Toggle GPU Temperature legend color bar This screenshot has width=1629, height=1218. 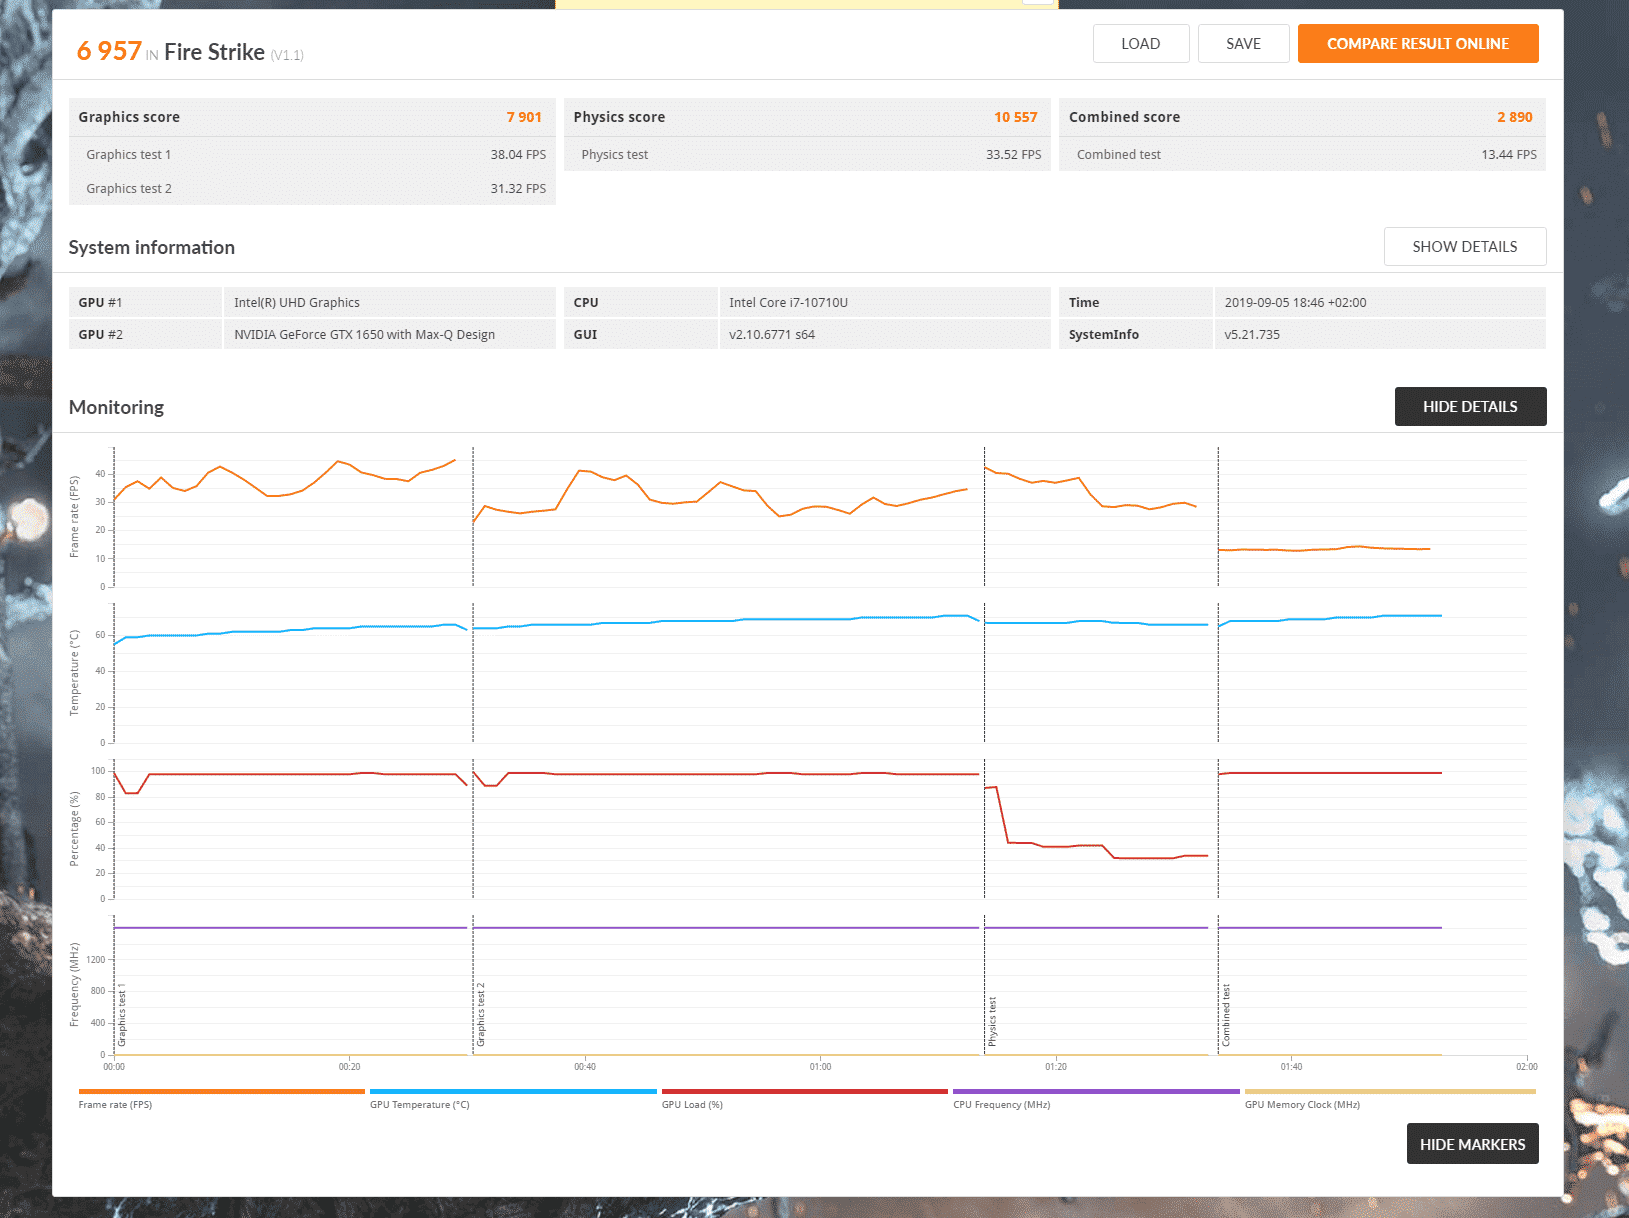coord(513,1092)
